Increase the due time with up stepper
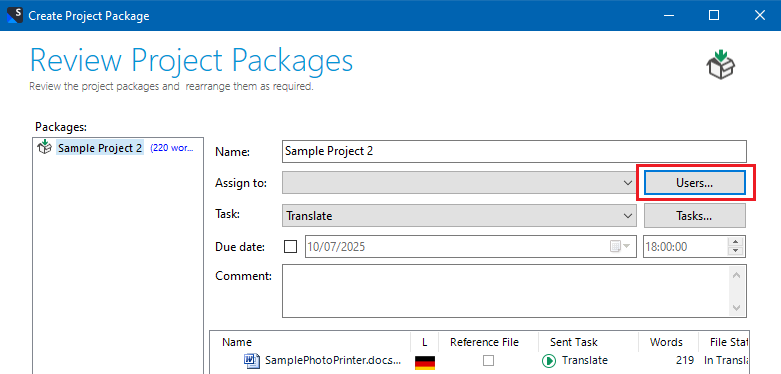Image resolution: width=781 pixels, height=374 pixels. (x=736, y=242)
